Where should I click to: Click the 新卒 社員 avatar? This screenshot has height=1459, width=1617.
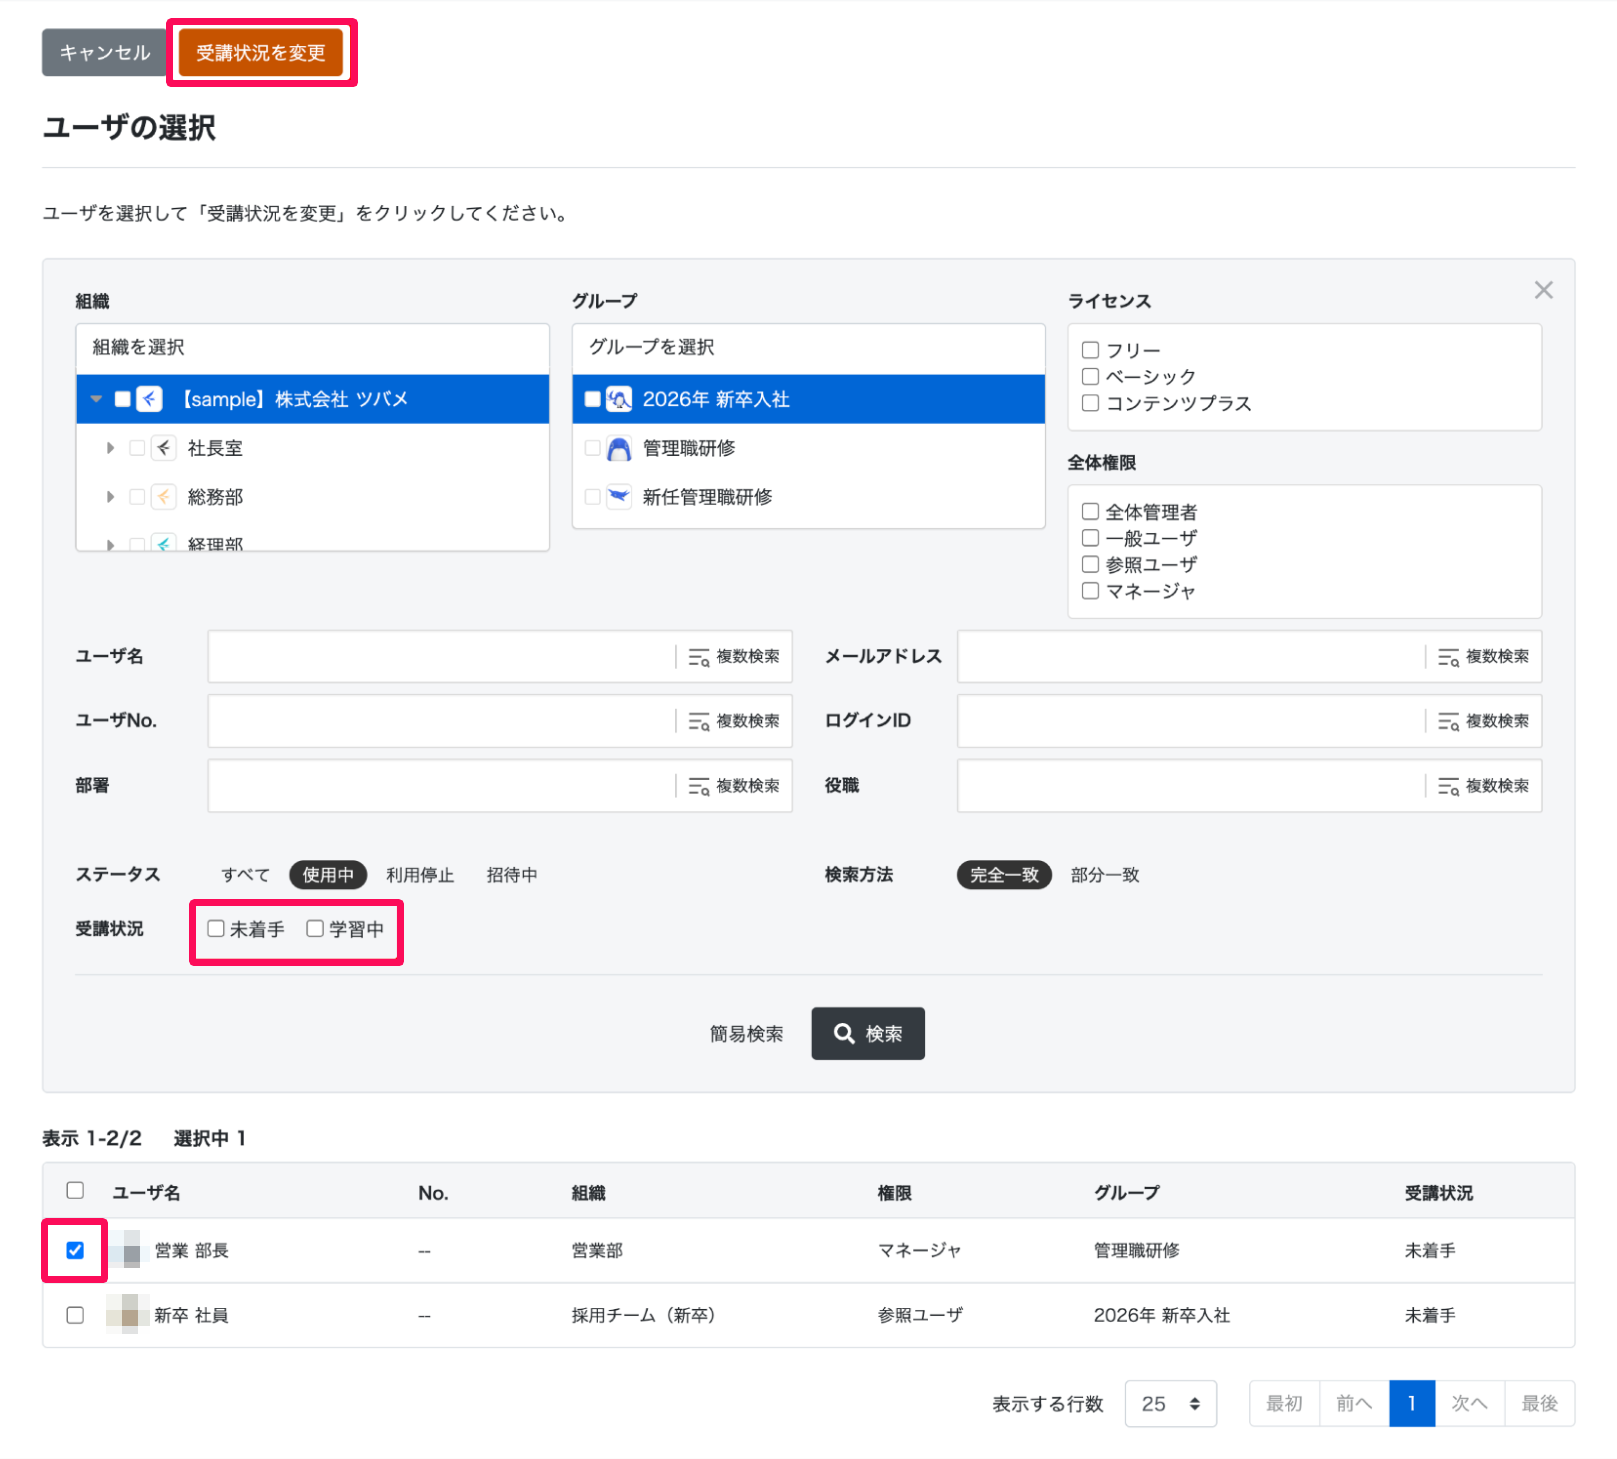[x=128, y=1315]
